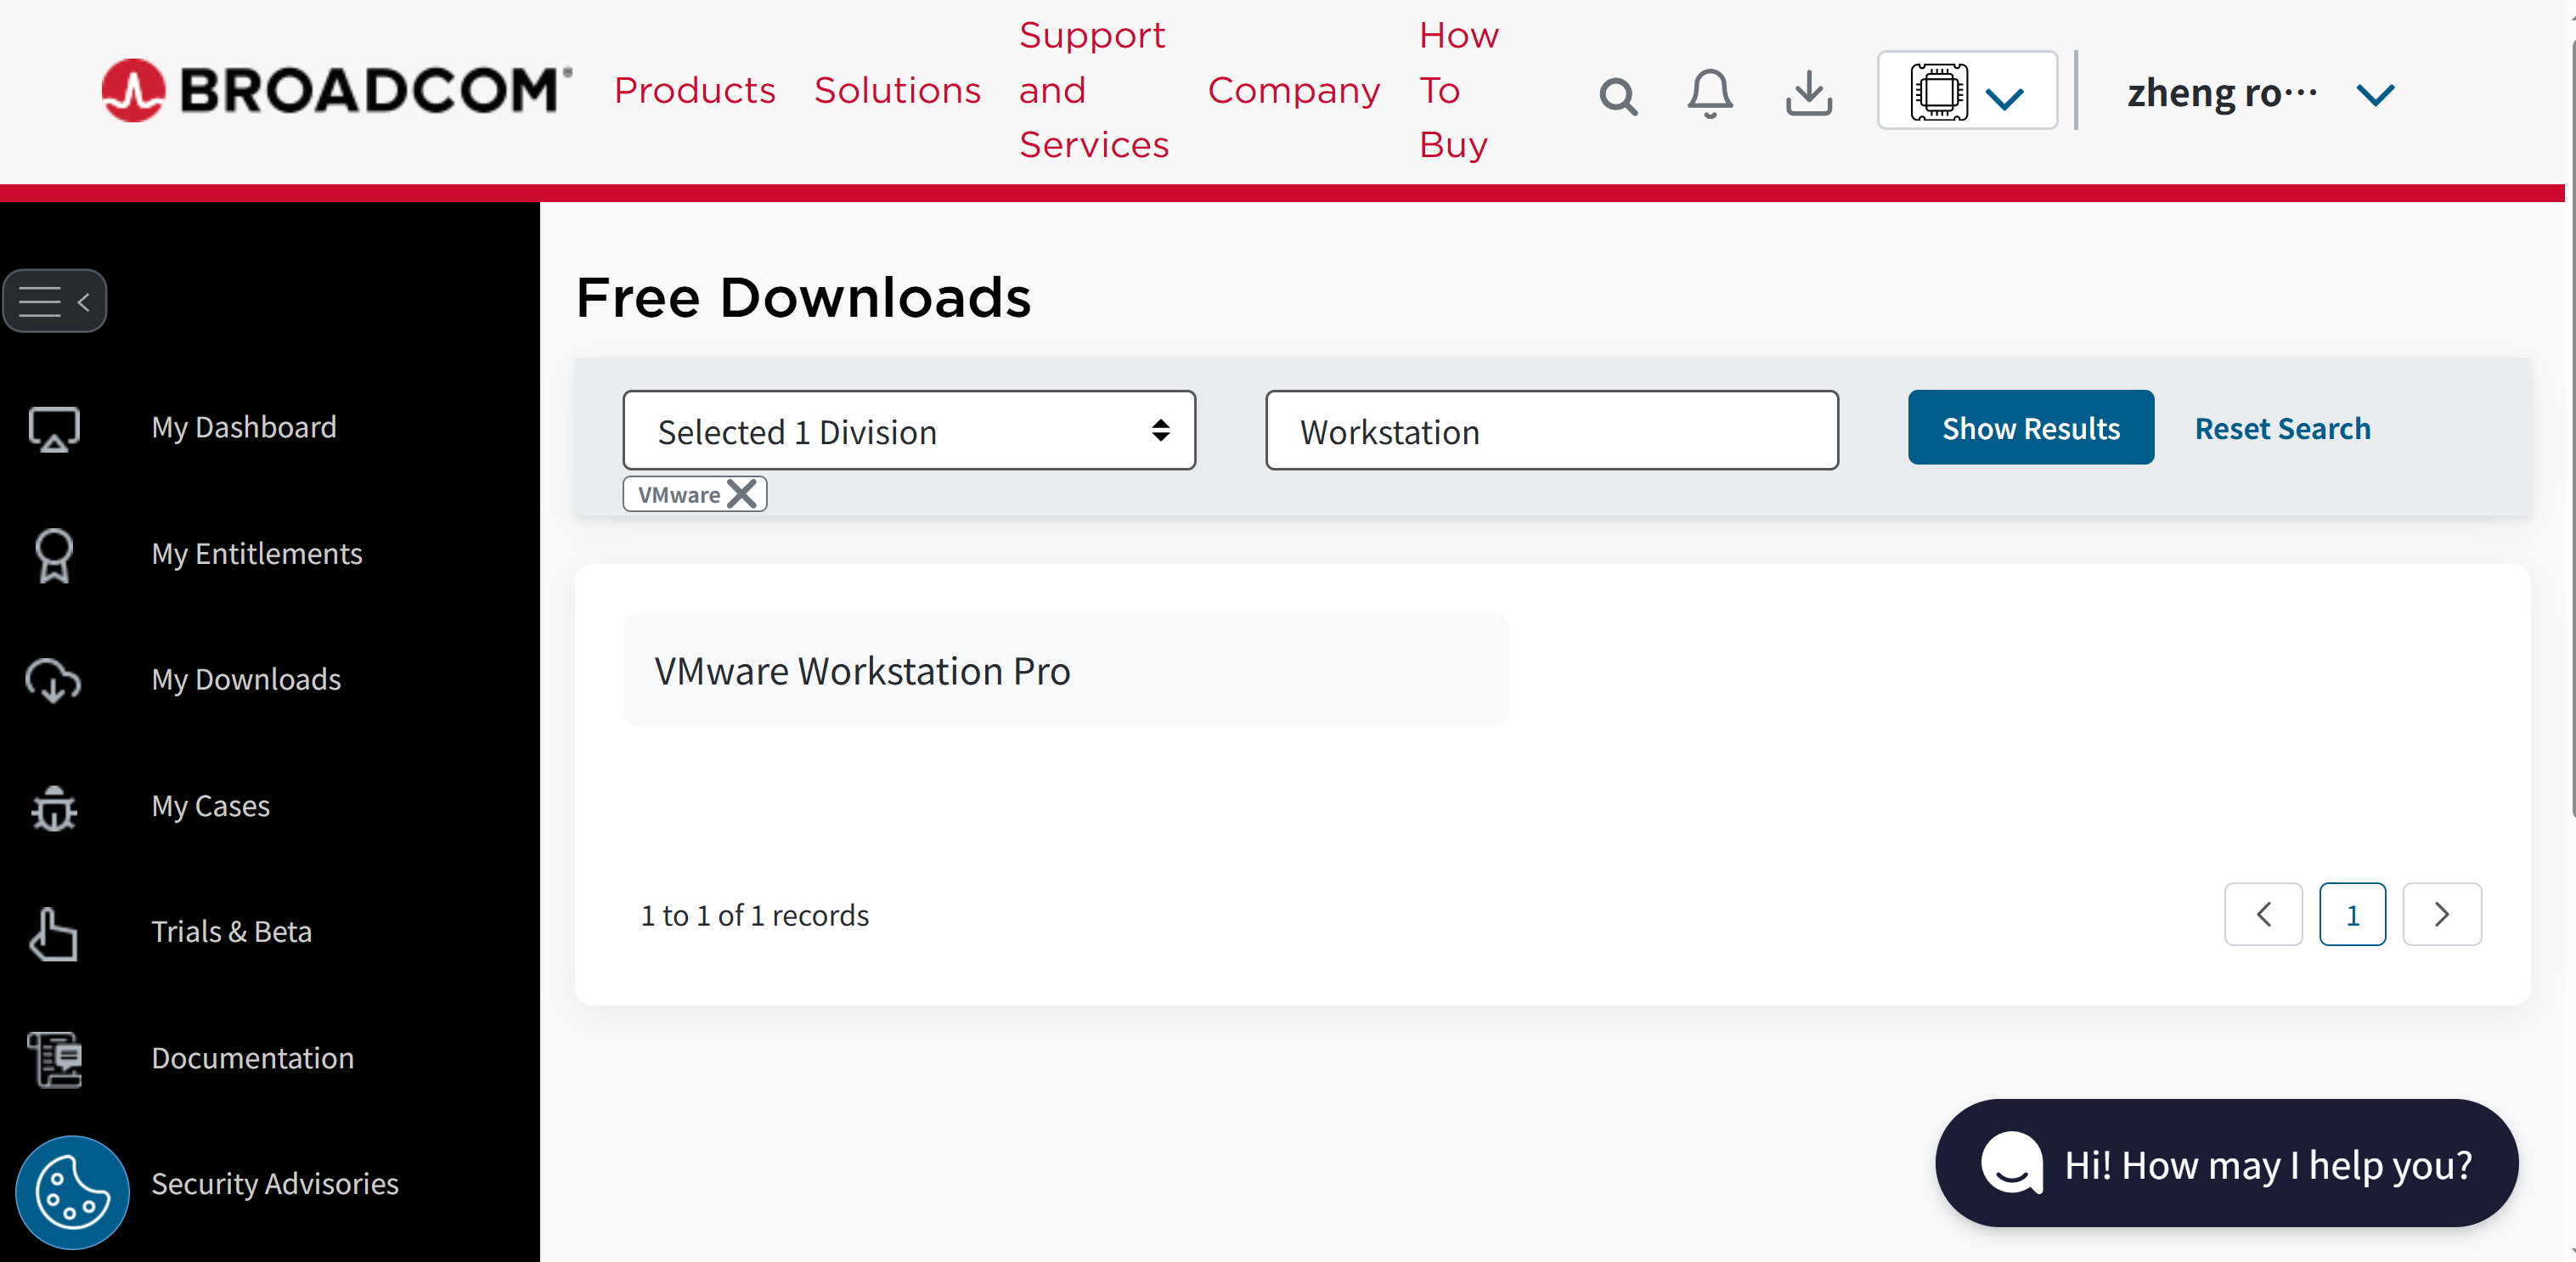Screen dimensions: 2576x1262
Task: Click the Workstation search input field
Action: (x=1552, y=430)
